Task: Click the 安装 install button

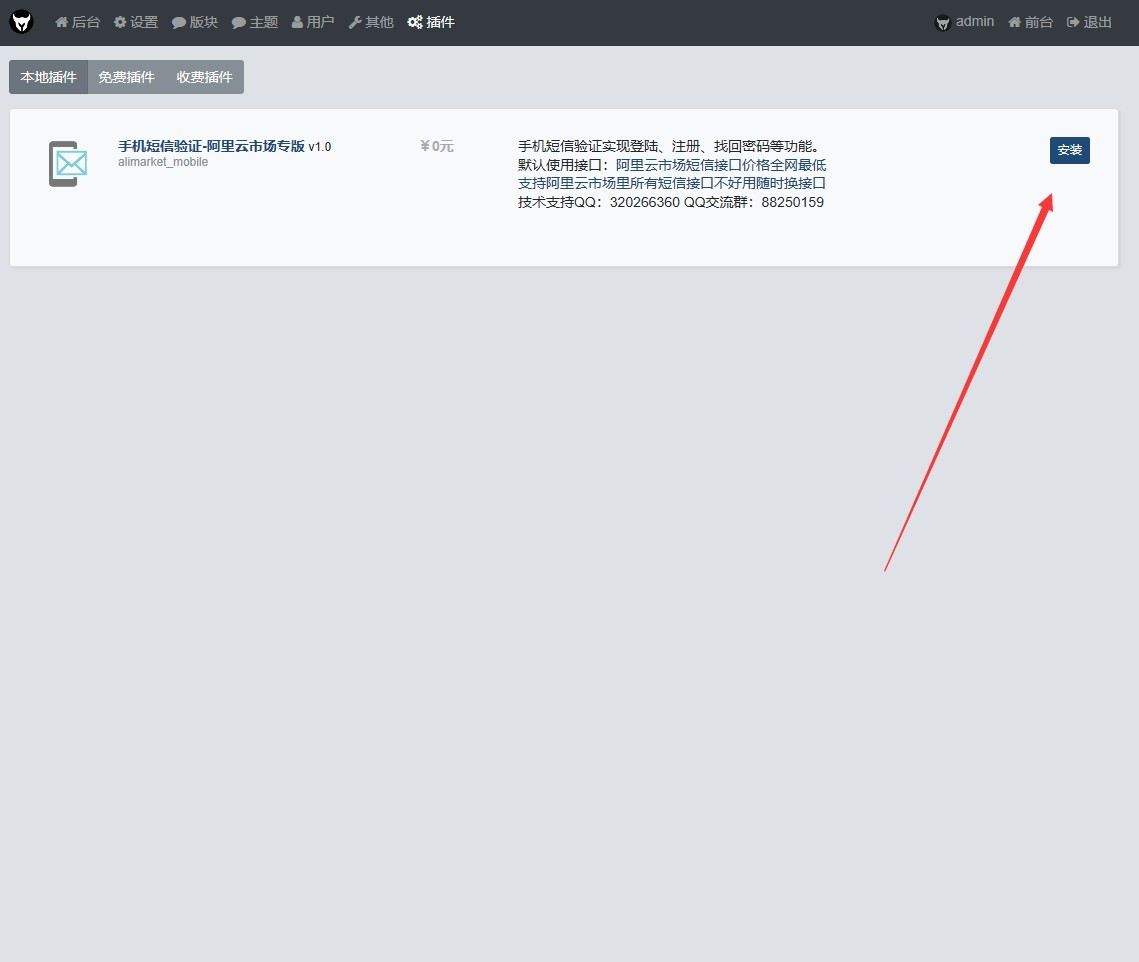Action: pos(1069,150)
